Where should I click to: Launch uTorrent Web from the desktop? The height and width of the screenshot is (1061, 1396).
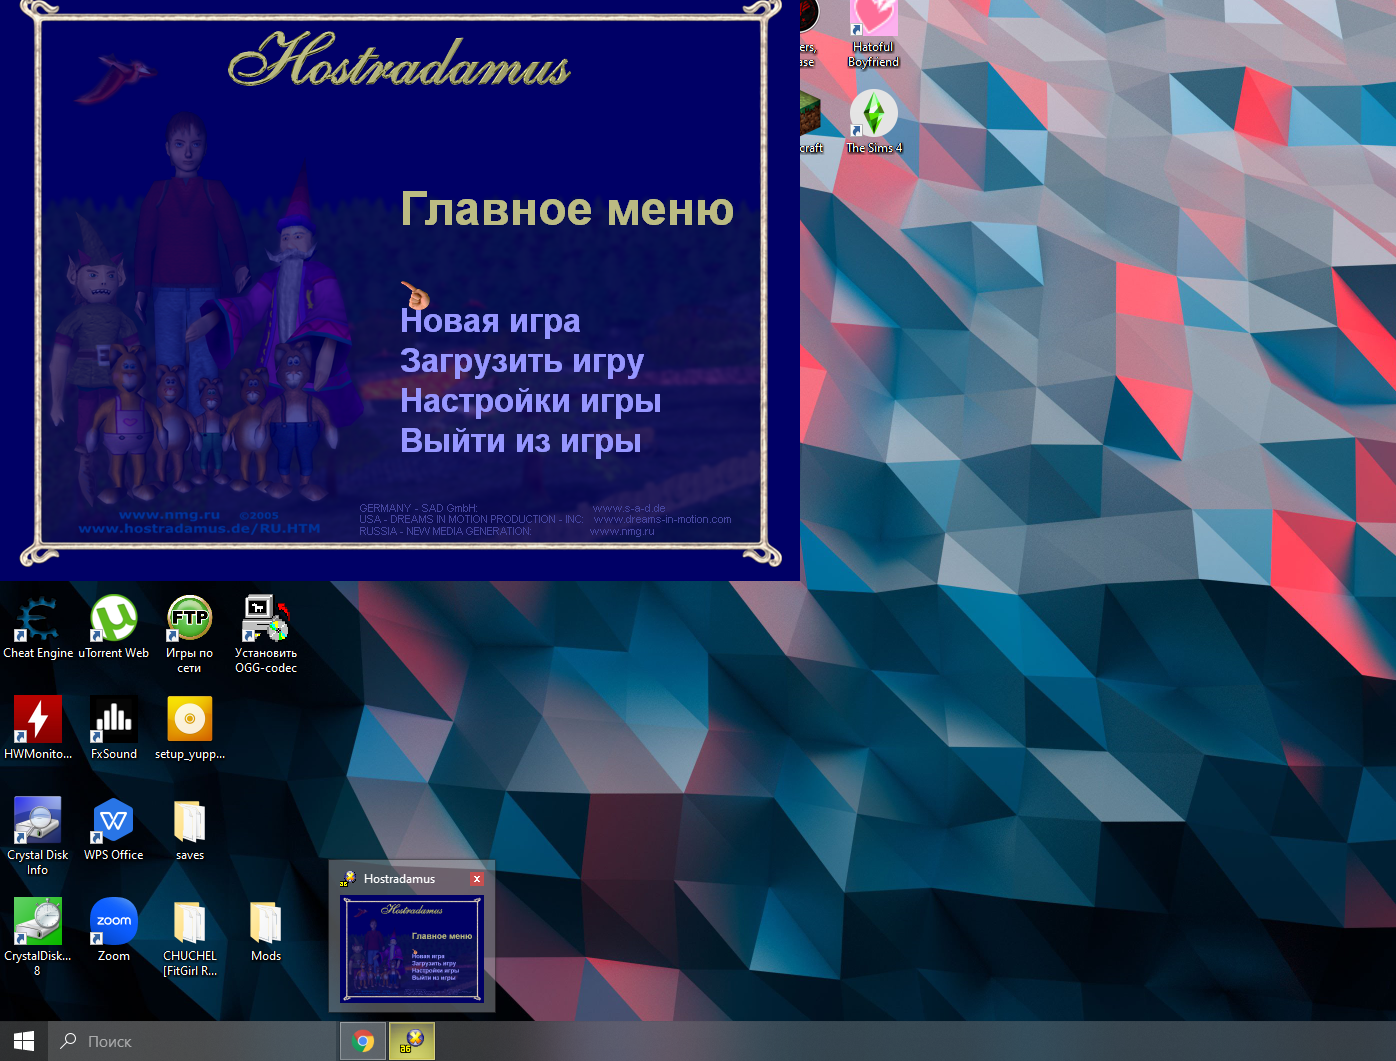tap(114, 628)
